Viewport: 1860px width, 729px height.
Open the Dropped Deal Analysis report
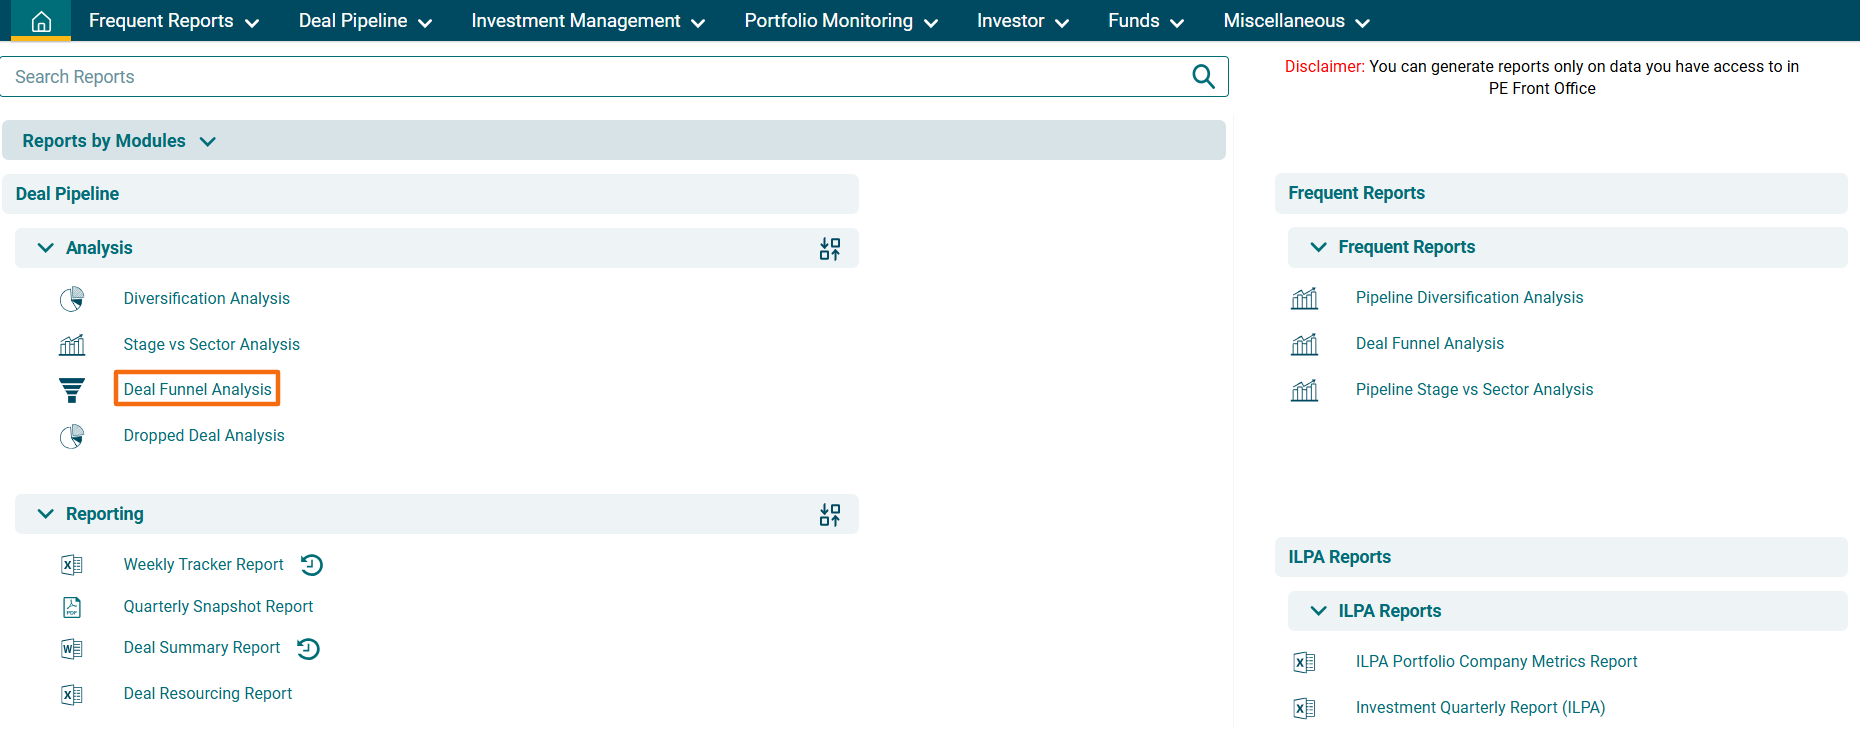(204, 436)
